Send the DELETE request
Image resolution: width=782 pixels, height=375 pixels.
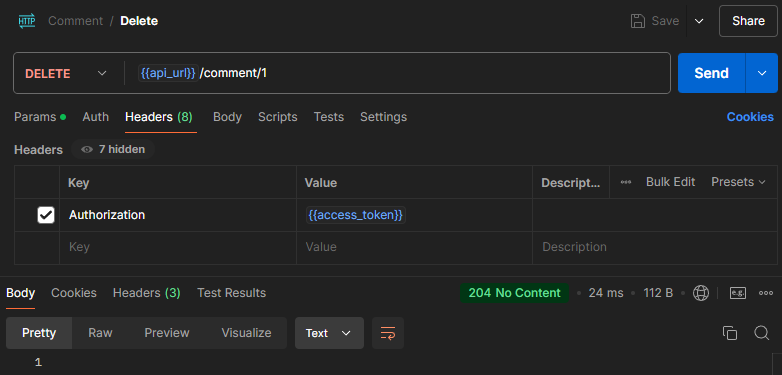711,73
